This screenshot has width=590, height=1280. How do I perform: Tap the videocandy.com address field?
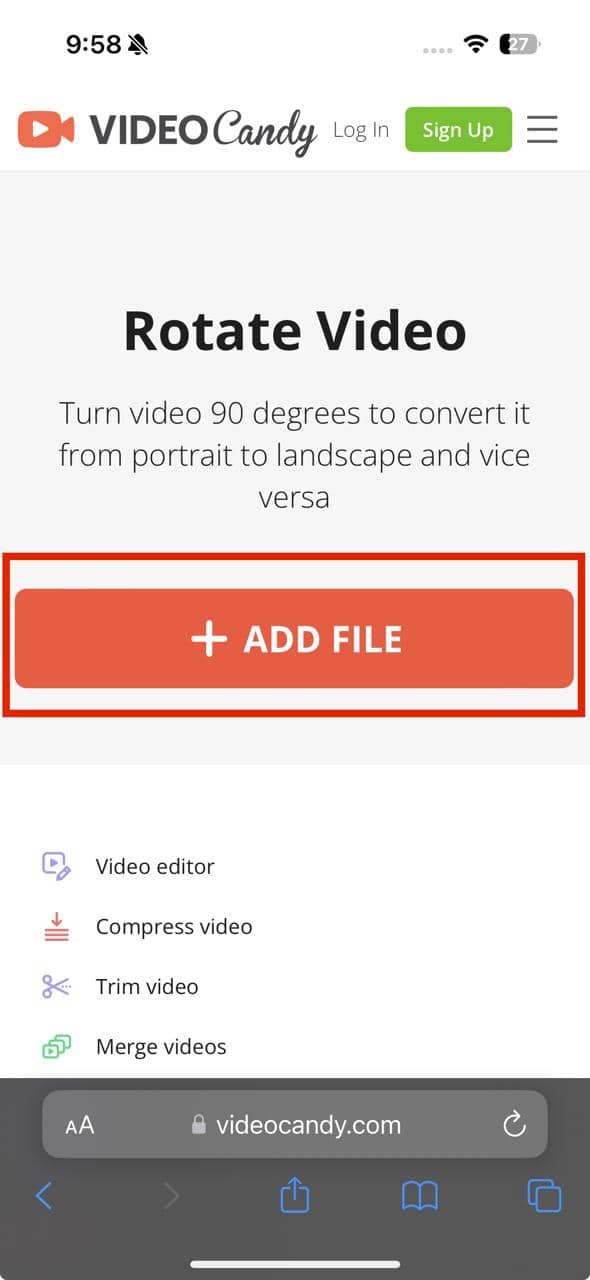pyautogui.click(x=295, y=1125)
